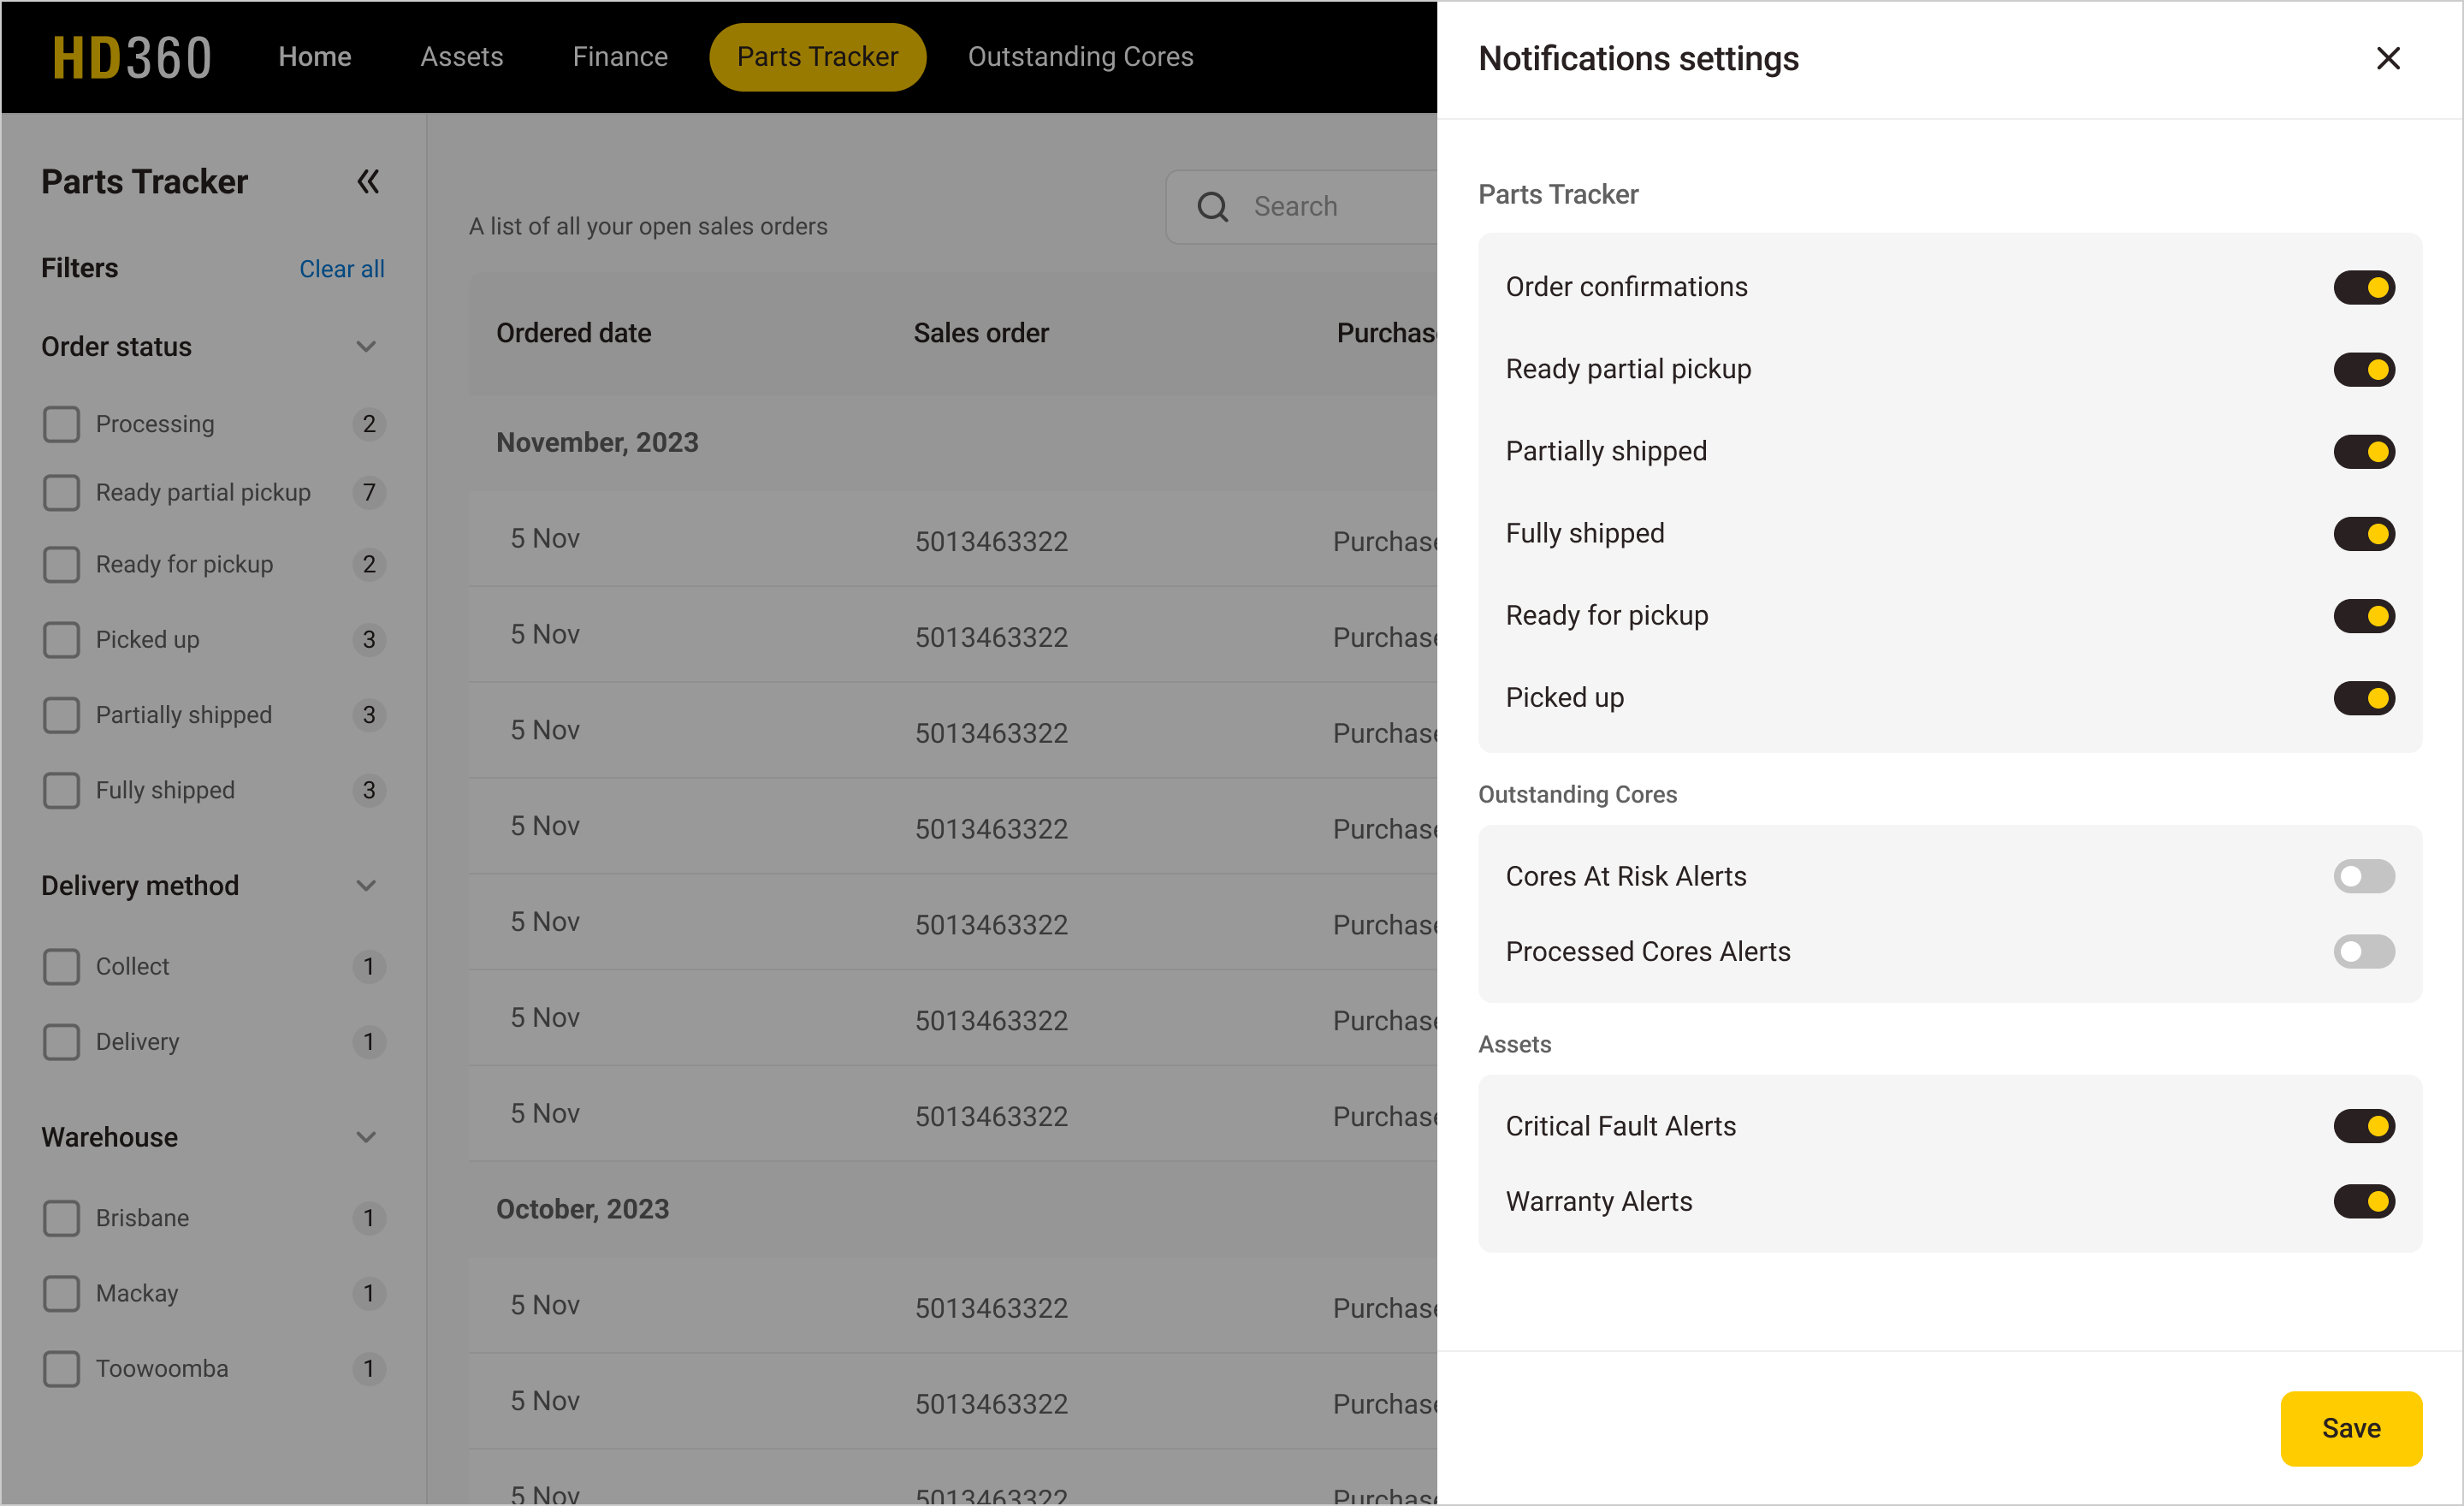Collapse the Delivery method section
2464x1506 pixels.
[x=366, y=885]
